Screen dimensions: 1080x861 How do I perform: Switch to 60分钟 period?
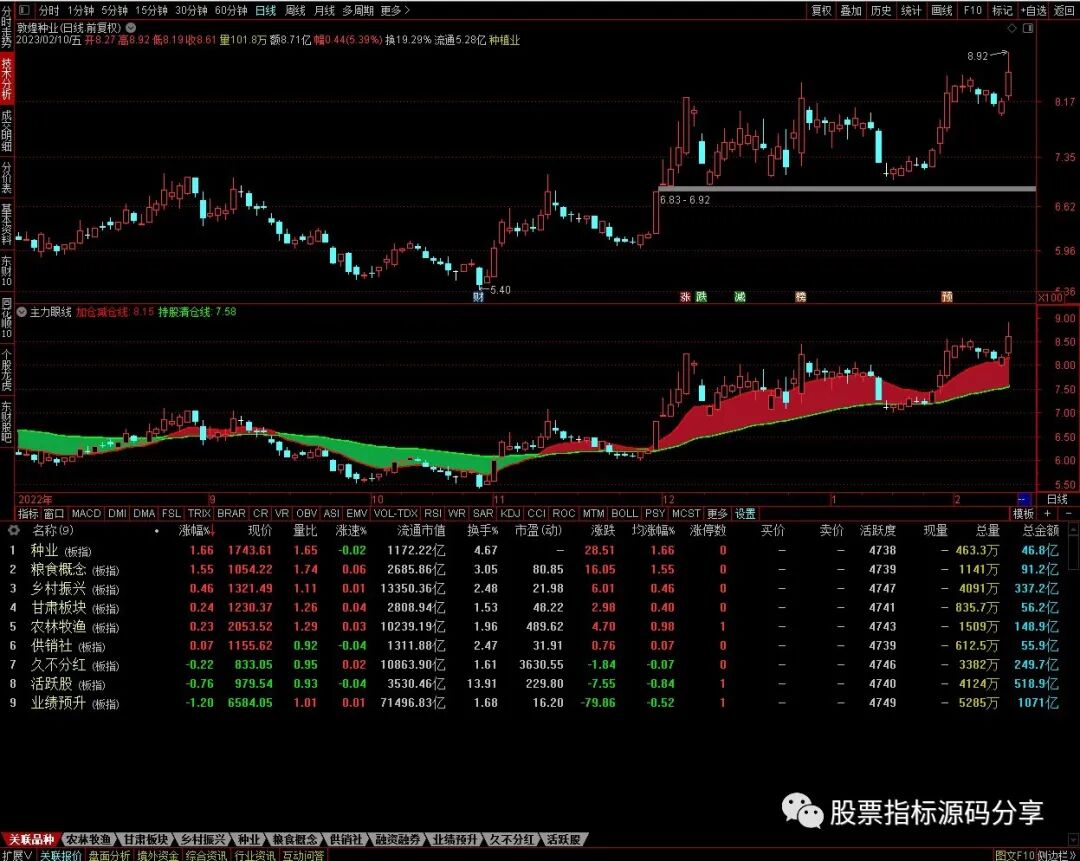[x=231, y=10]
